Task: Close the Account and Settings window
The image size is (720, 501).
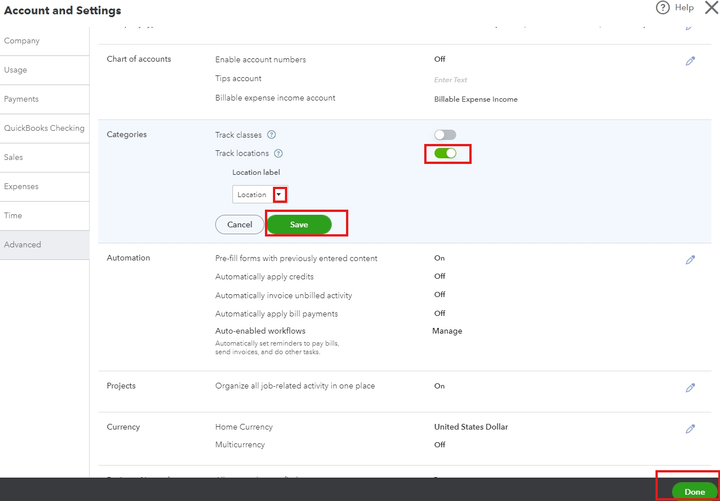Action: 711,8
